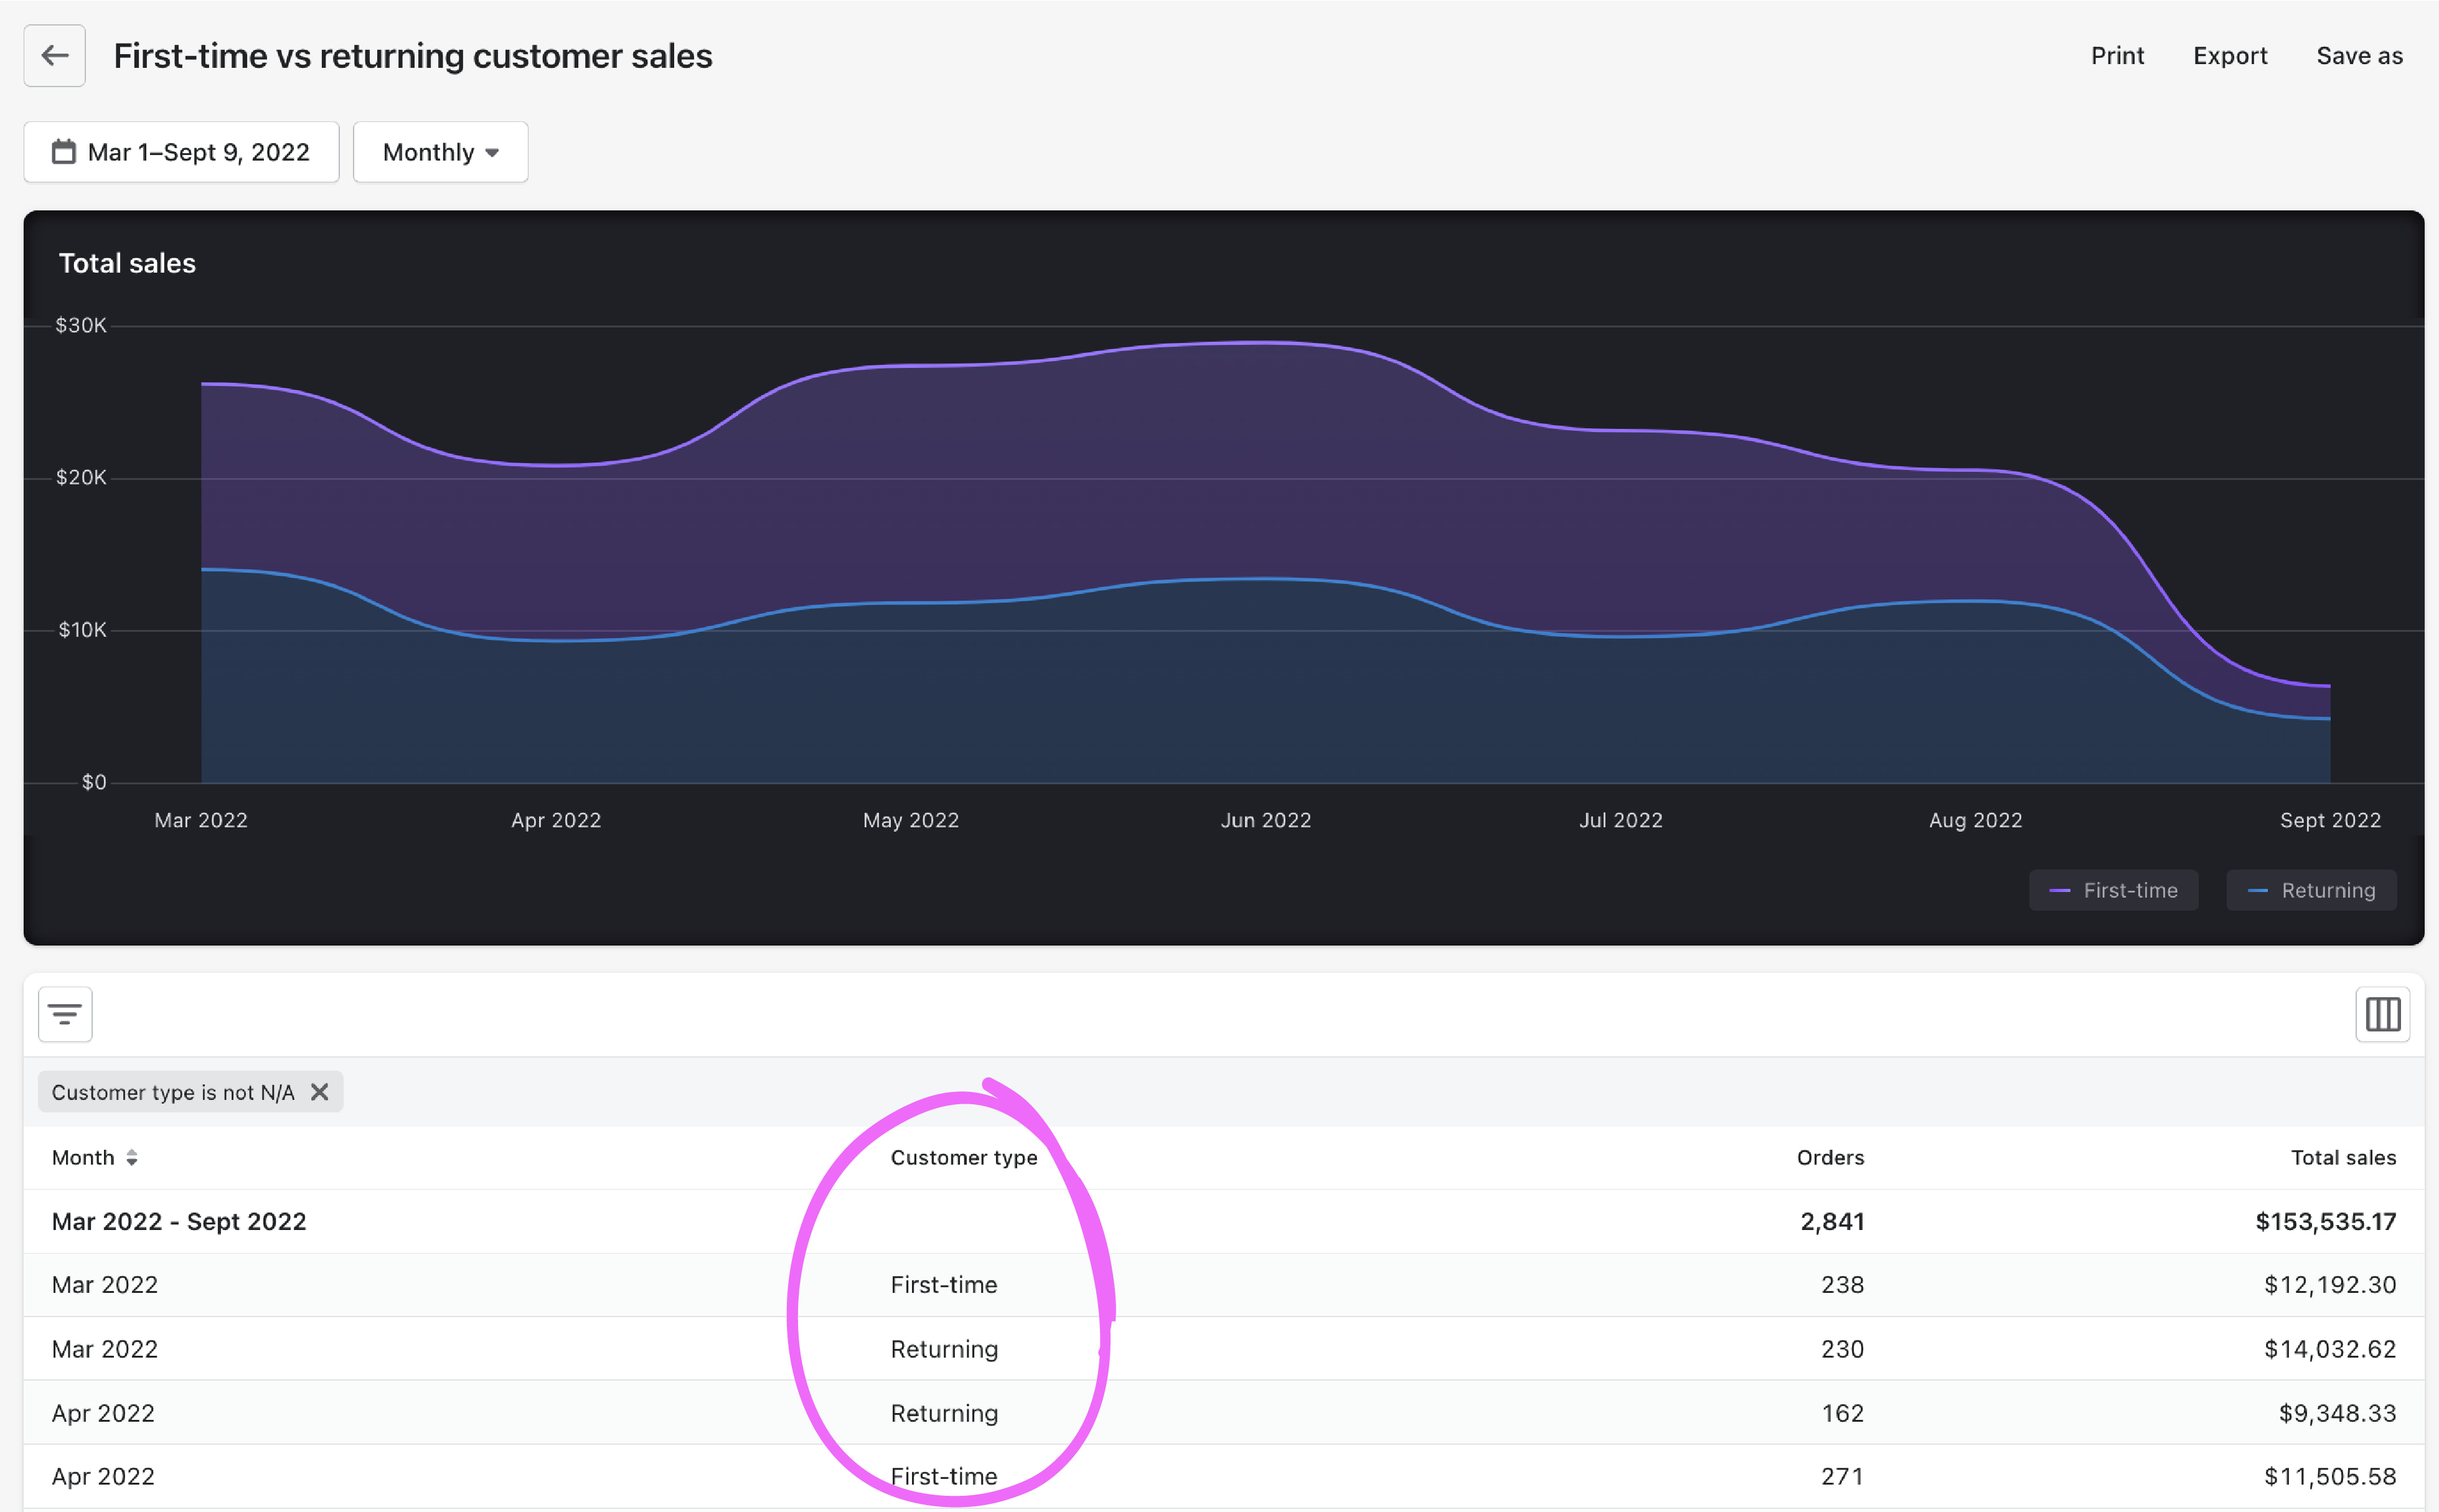The height and width of the screenshot is (1512, 2439).
Task: Click Export in the header
Action: click(2229, 56)
